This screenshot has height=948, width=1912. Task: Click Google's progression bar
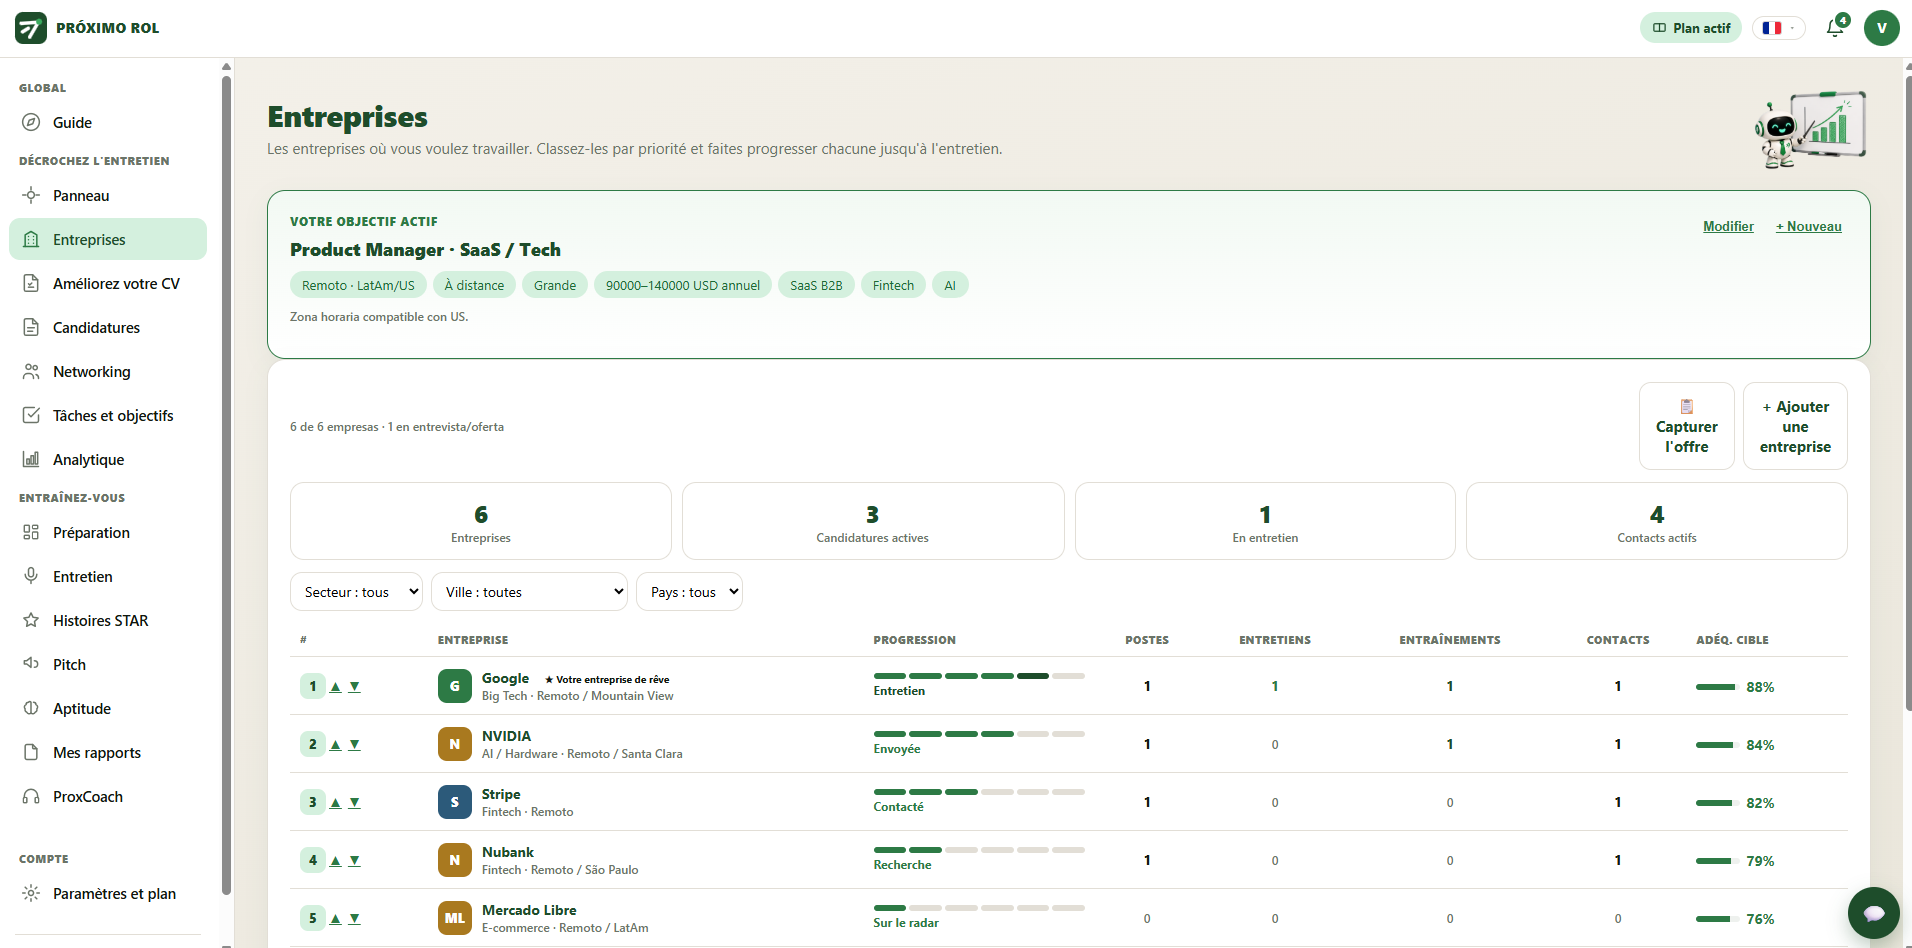(979, 676)
